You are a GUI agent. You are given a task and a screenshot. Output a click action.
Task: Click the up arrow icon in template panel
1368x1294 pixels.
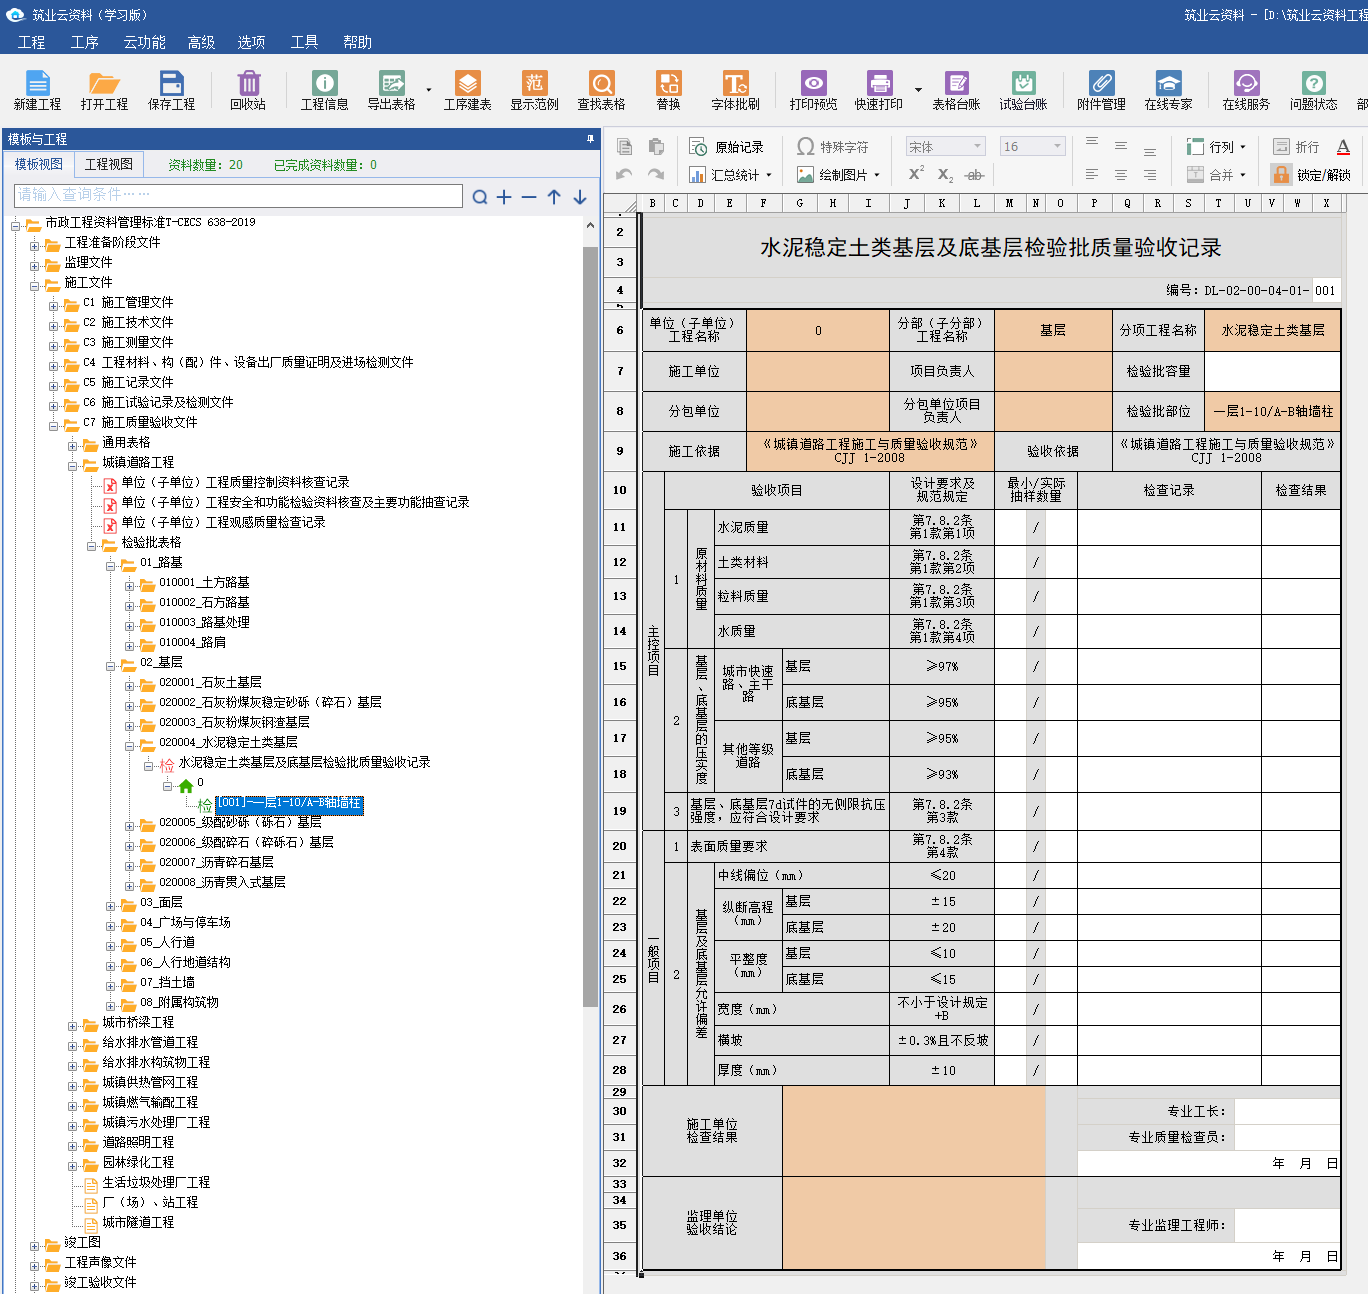[554, 197]
